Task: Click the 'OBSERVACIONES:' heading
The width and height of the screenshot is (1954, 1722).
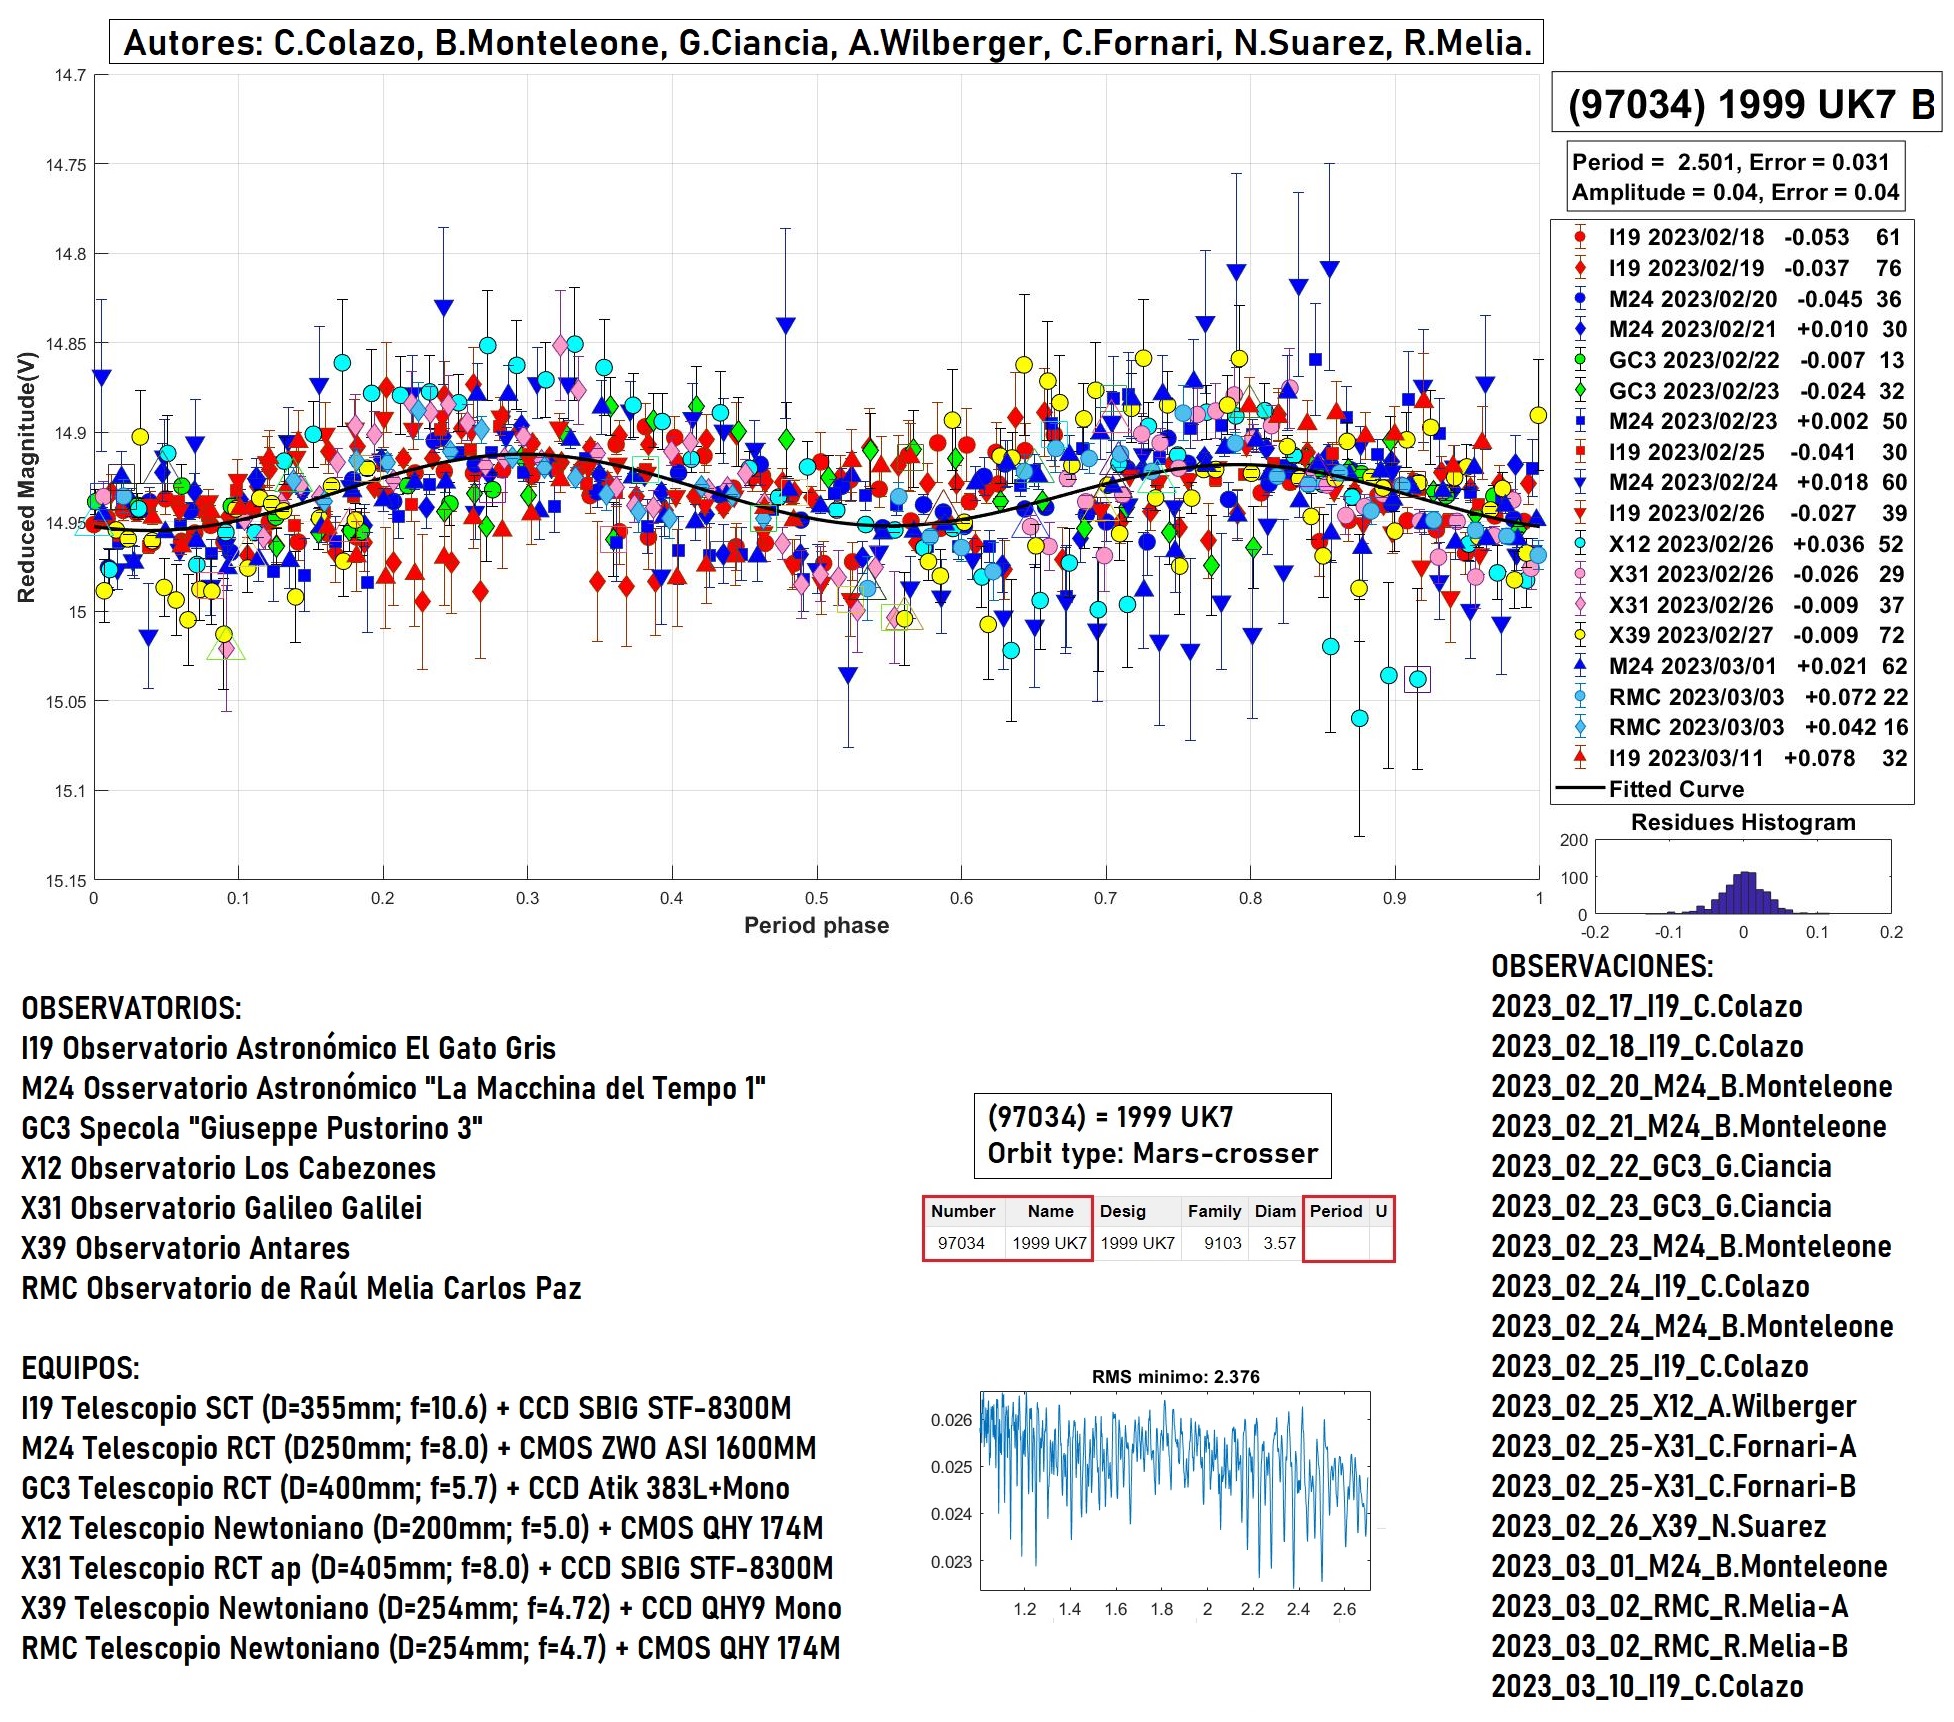Action: click(1602, 966)
